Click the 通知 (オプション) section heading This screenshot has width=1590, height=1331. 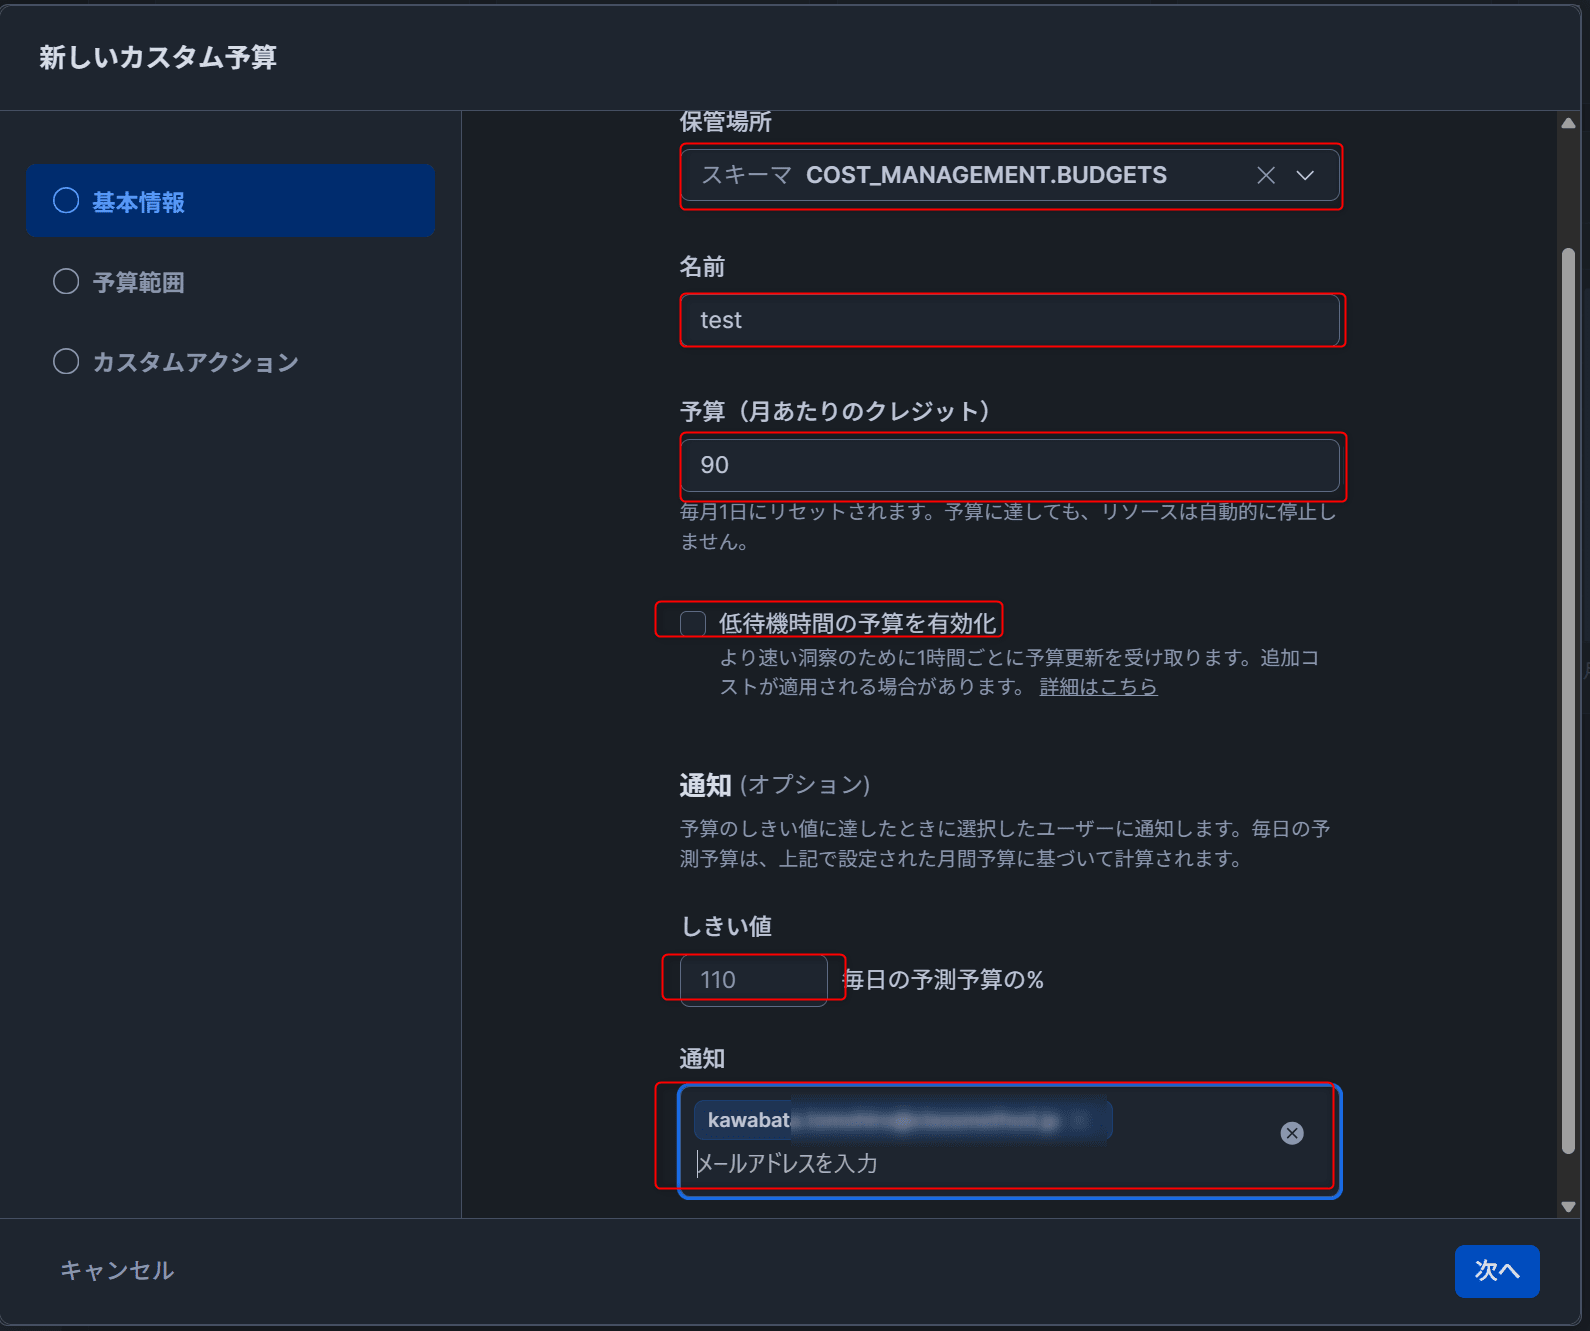coord(775,785)
